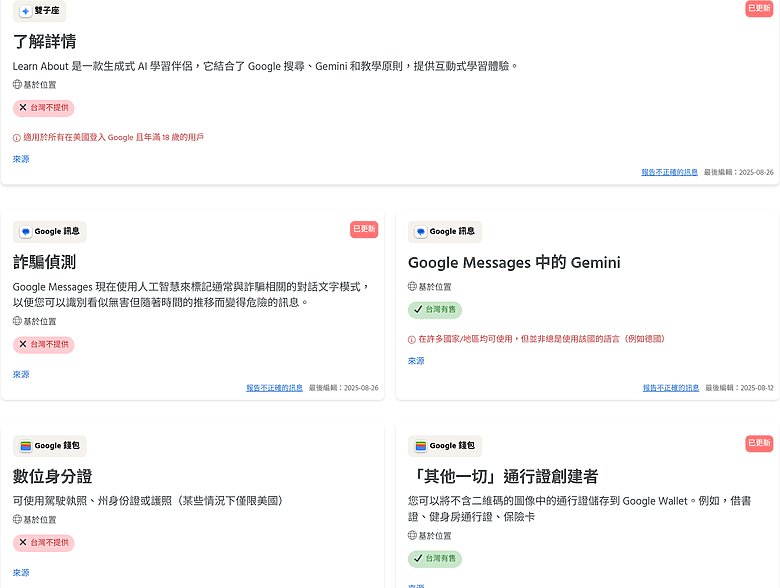Click Messages icon on Google Messages 中的 Gemini card
Image resolution: width=780 pixels, height=588 pixels.
(x=421, y=232)
